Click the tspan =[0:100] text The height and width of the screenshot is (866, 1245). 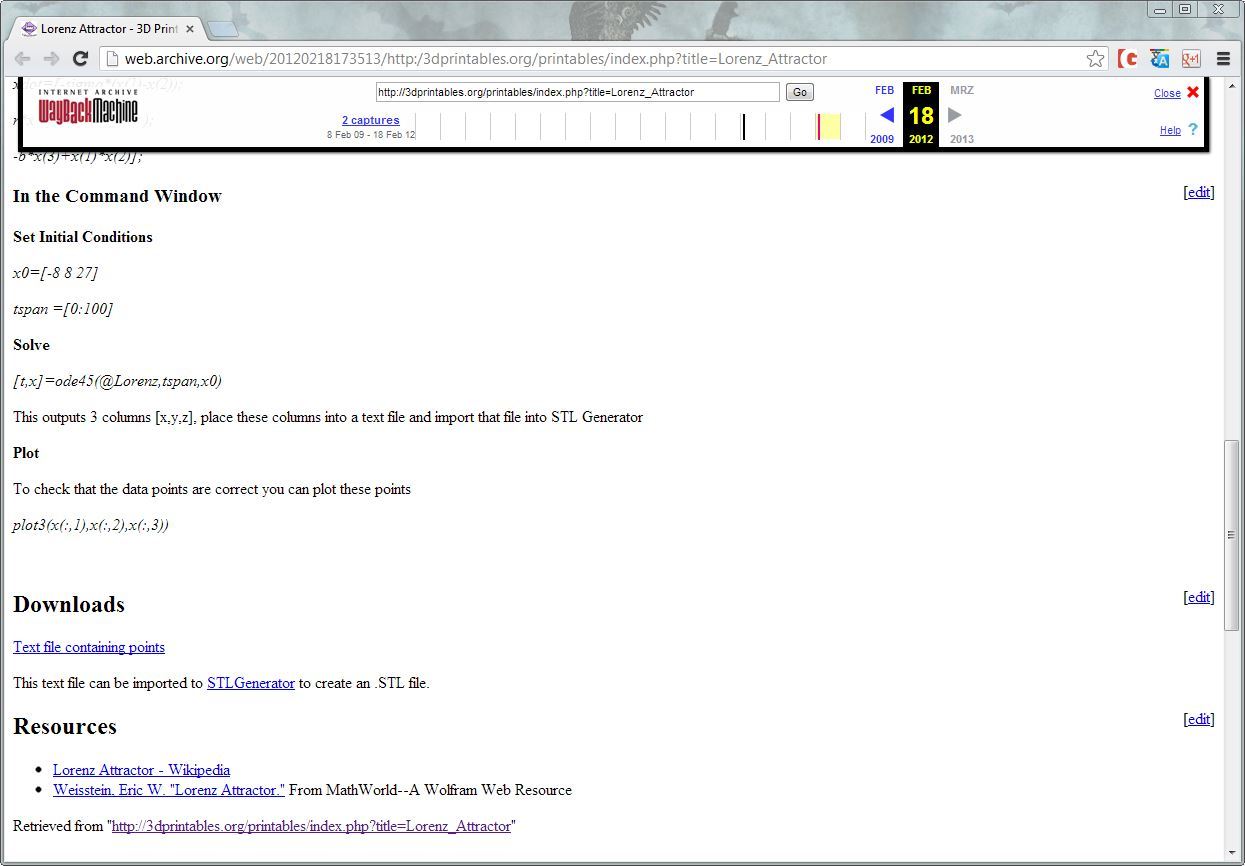(x=62, y=309)
